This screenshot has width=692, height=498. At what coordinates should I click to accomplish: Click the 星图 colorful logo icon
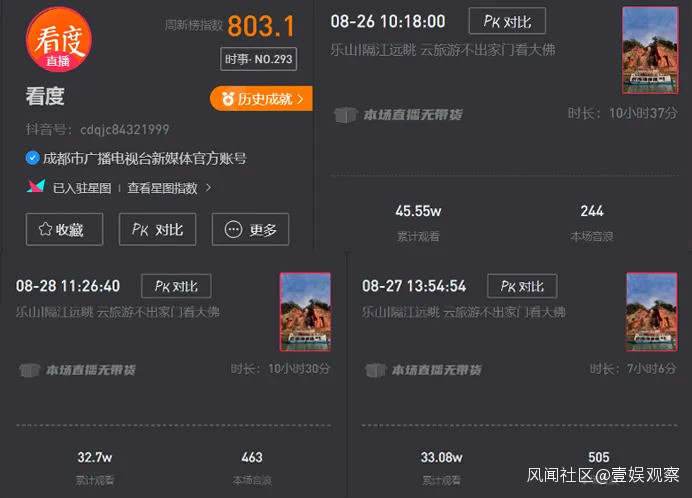(x=36, y=187)
